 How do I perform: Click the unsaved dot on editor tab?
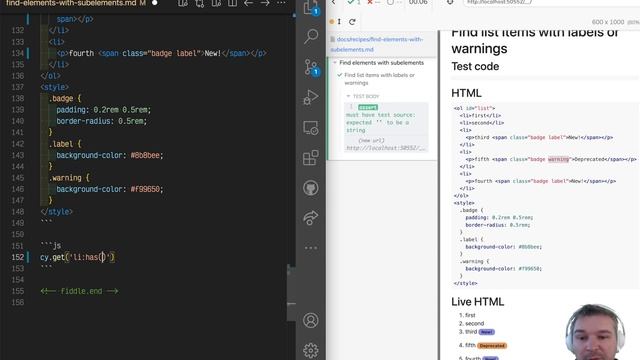(155, 3)
